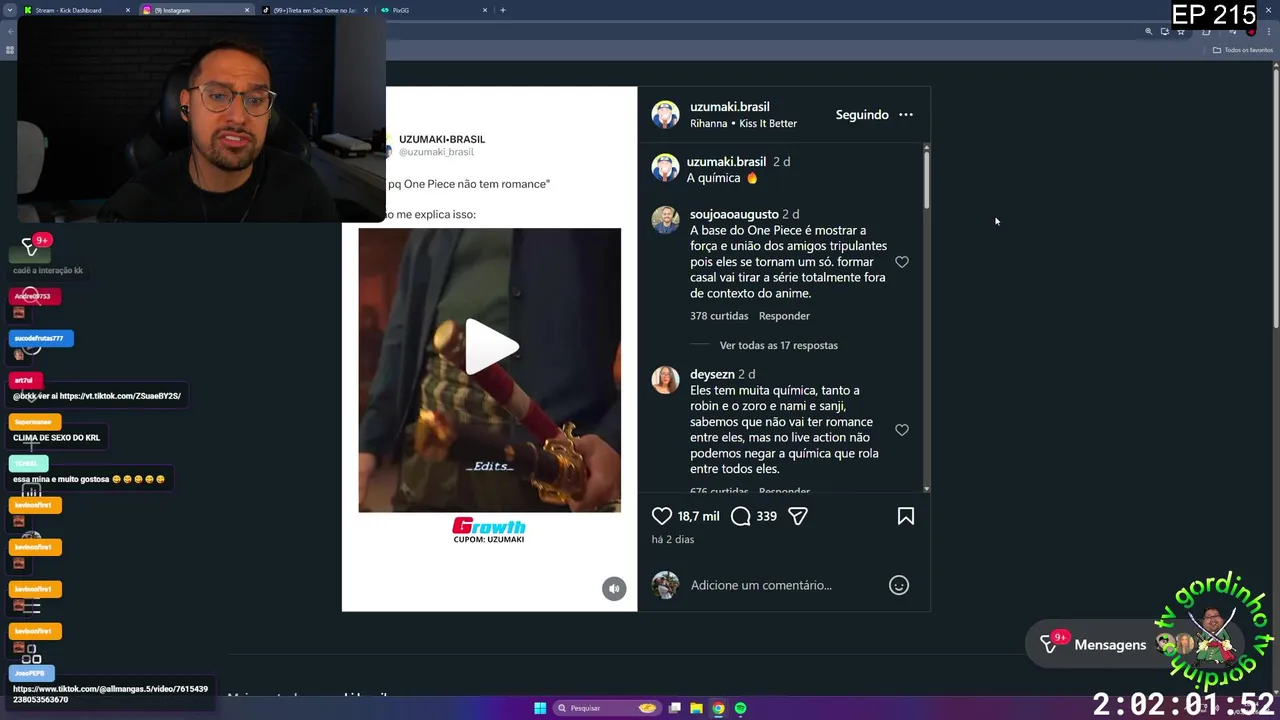
Task: Click deysezn's avatar picture
Action: point(665,380)
